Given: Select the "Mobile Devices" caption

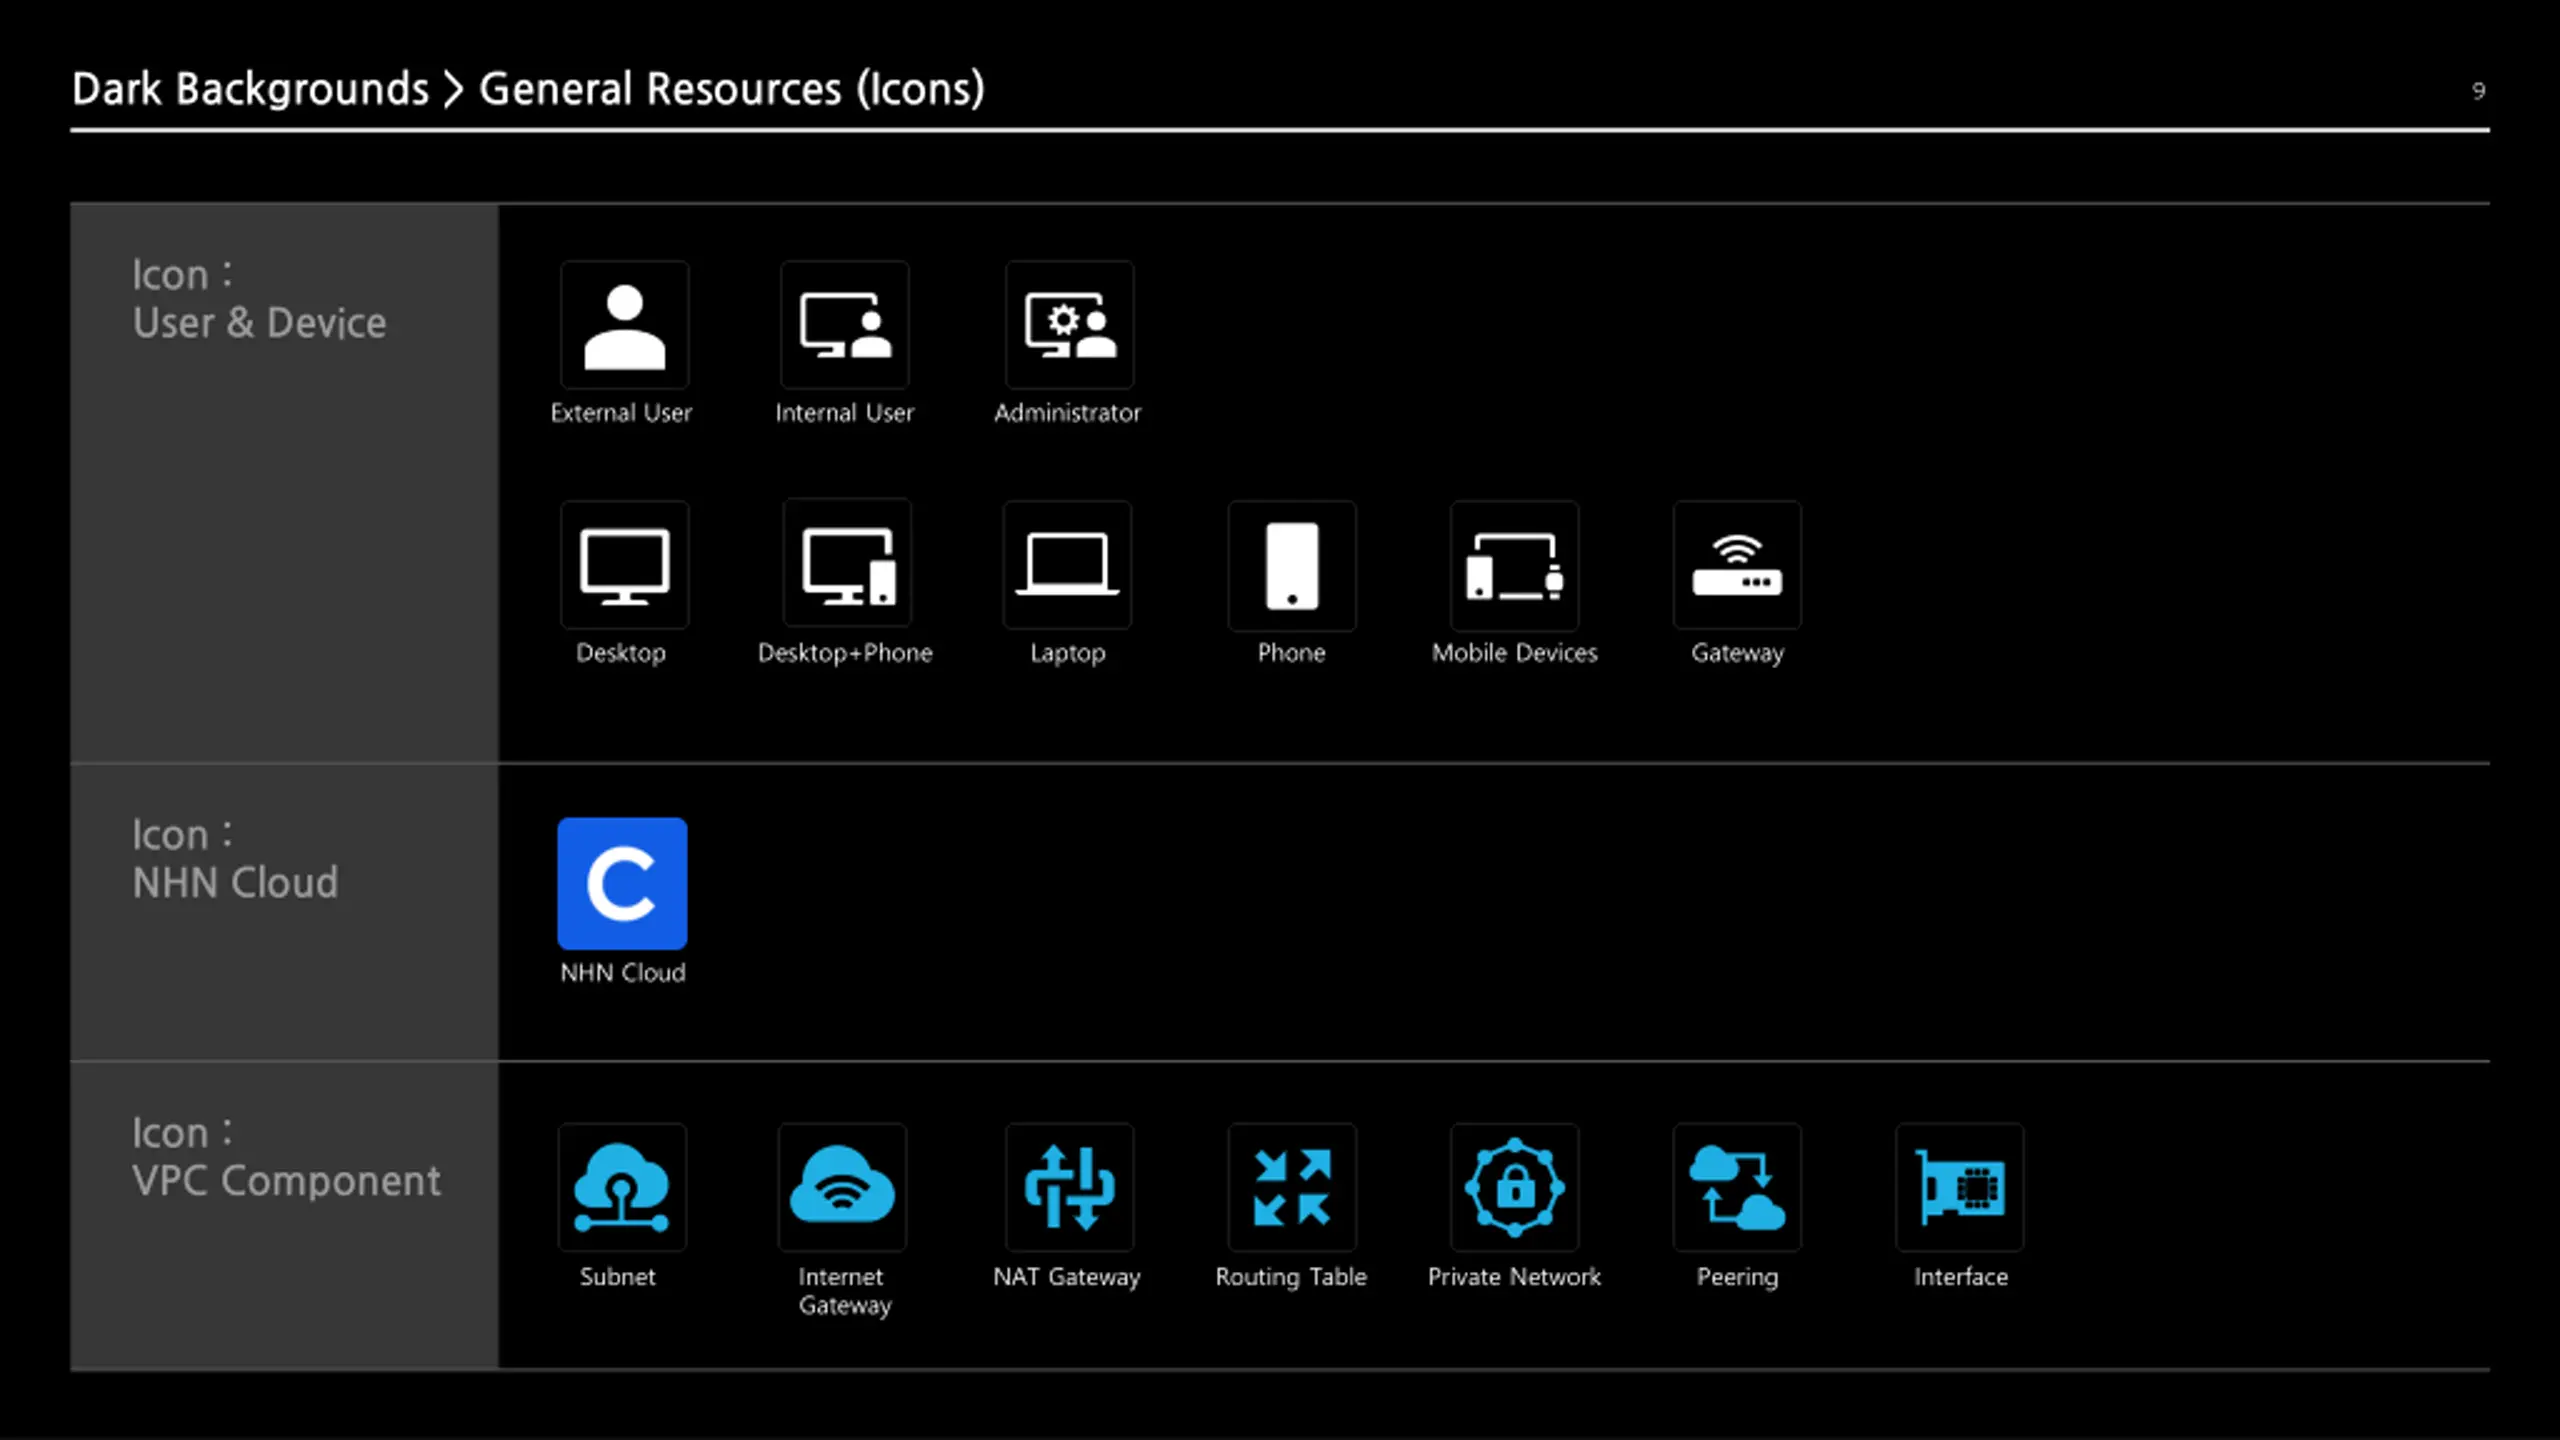Looking at the screenshot, I should [x=1514, y=653].
